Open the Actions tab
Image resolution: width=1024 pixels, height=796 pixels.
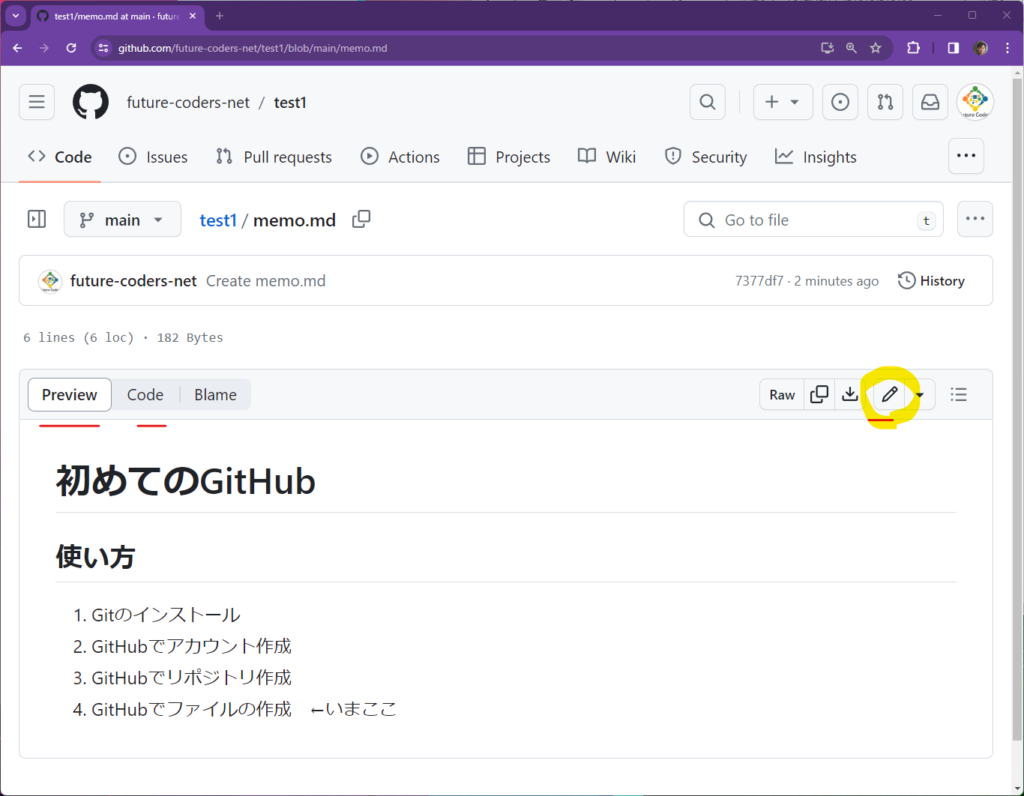click(x=400, y=157)
